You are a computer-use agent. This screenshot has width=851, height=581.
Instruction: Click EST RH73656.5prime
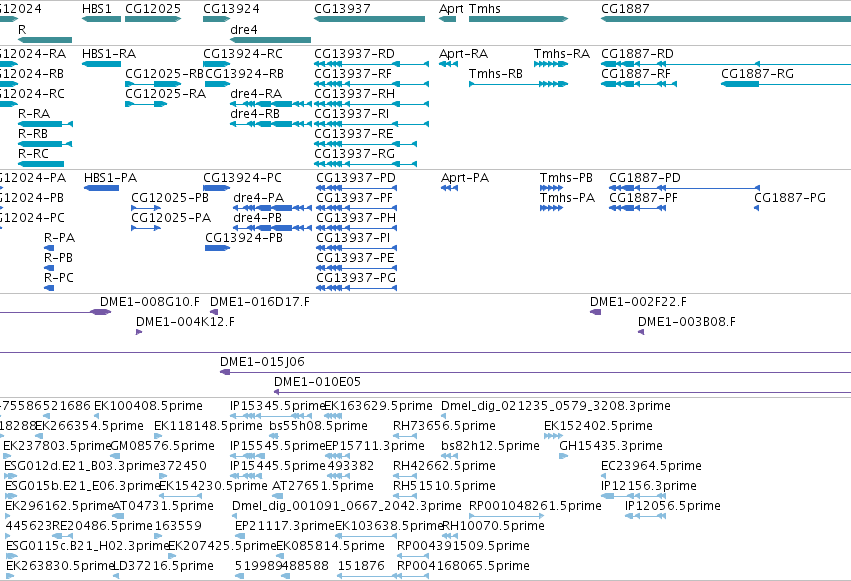pyautogui.click(x=405, y=436)
